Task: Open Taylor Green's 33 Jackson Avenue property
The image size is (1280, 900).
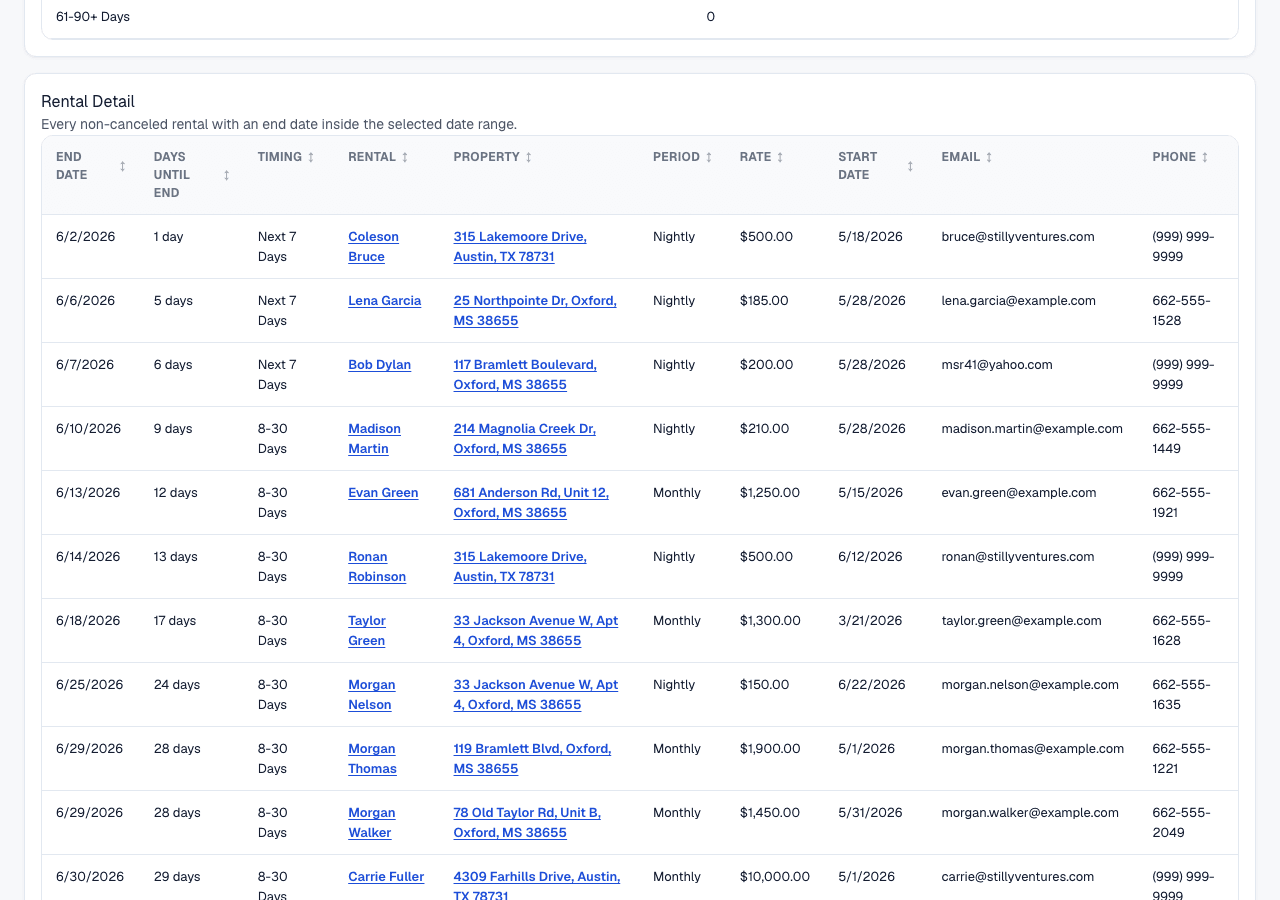Action: [536, 631]
